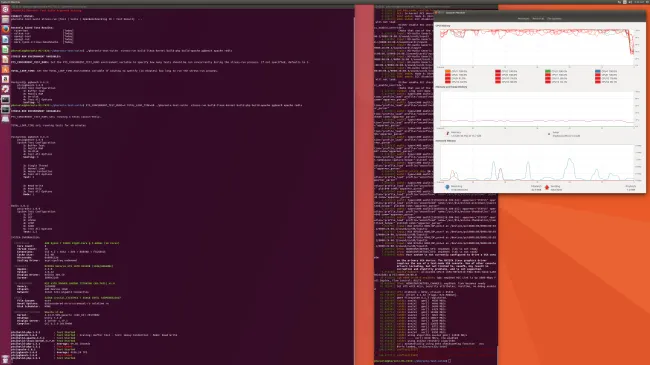This screenshot has width=650, height=365.
Task: Open LibreOffice Calc from the dock
Action: [x=5, y=49]
